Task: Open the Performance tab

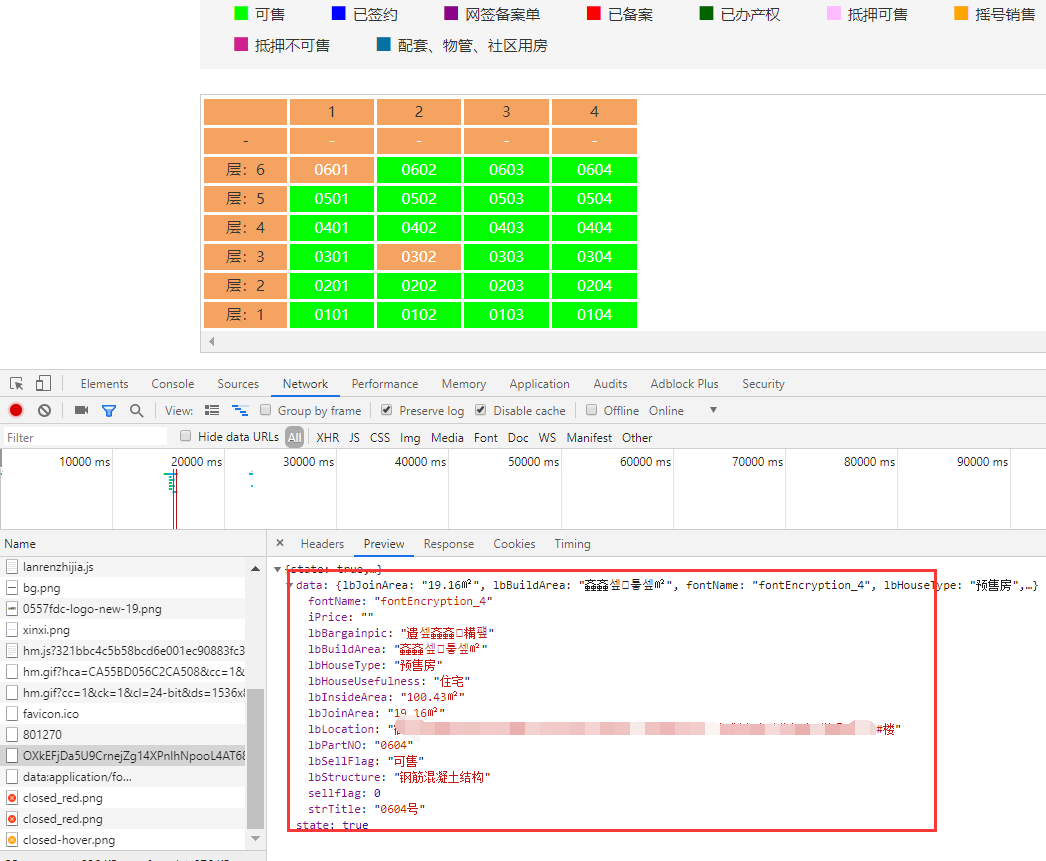Action: click(385, 383)
